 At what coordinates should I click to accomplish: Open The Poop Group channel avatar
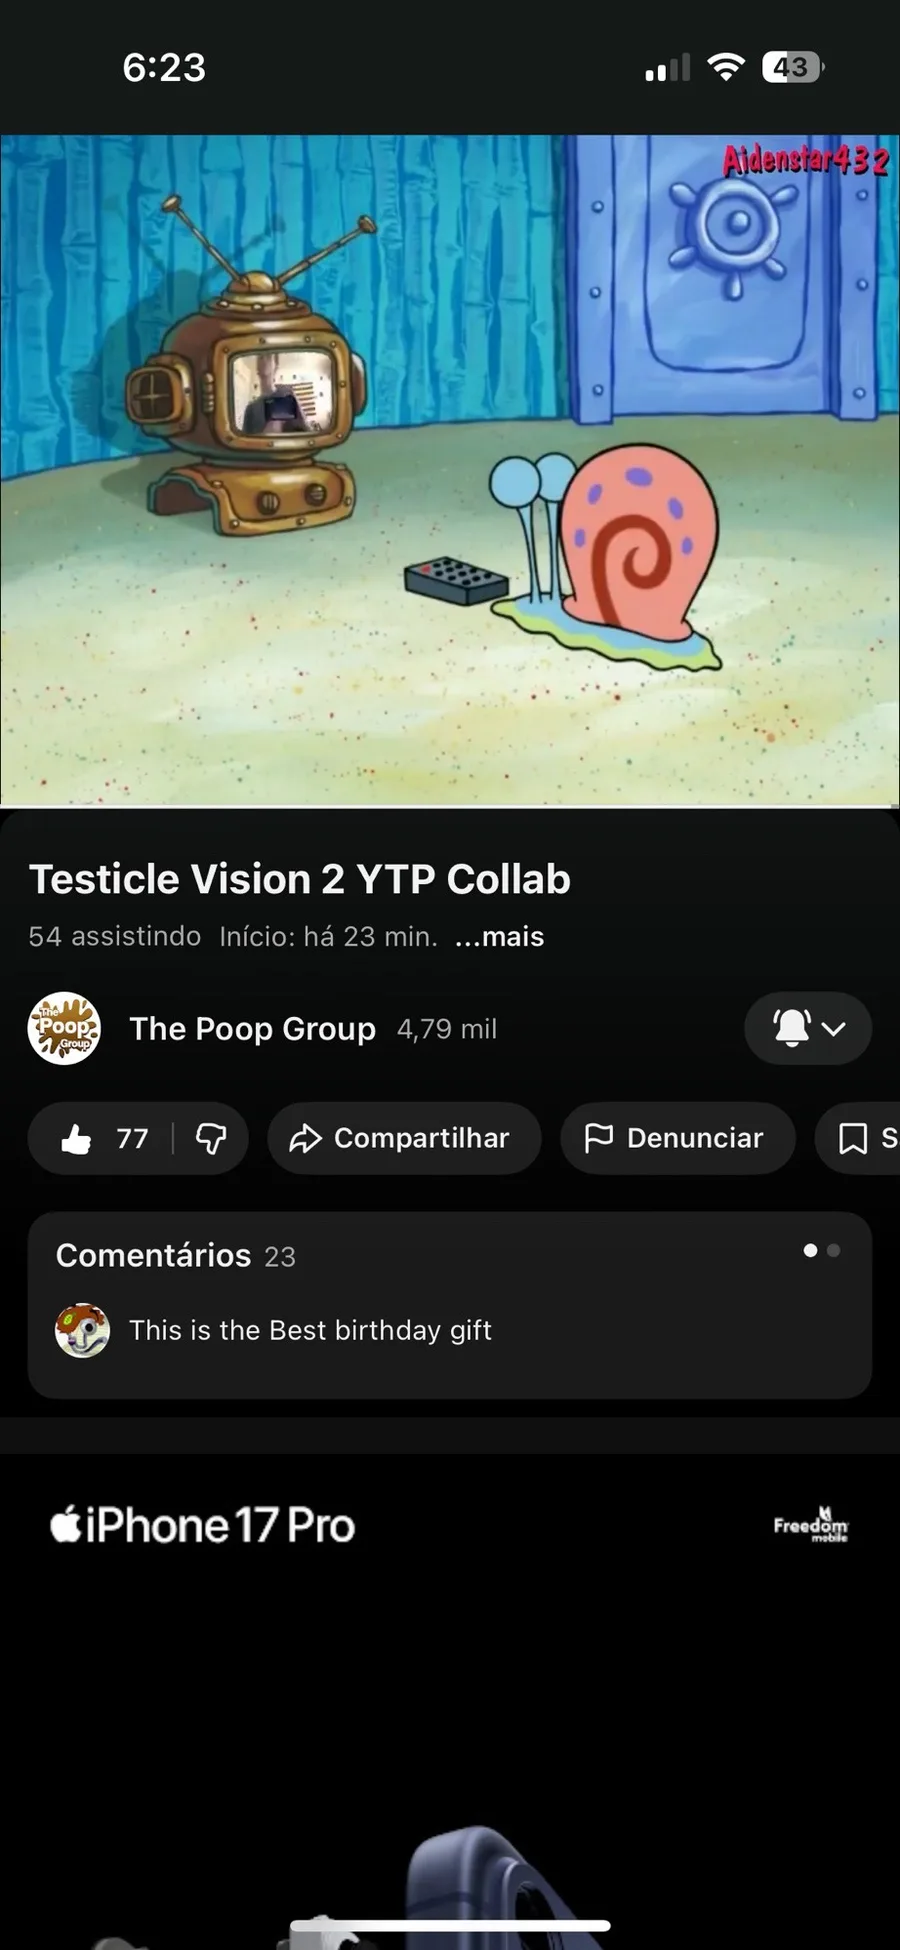[x=64, y=1028]
